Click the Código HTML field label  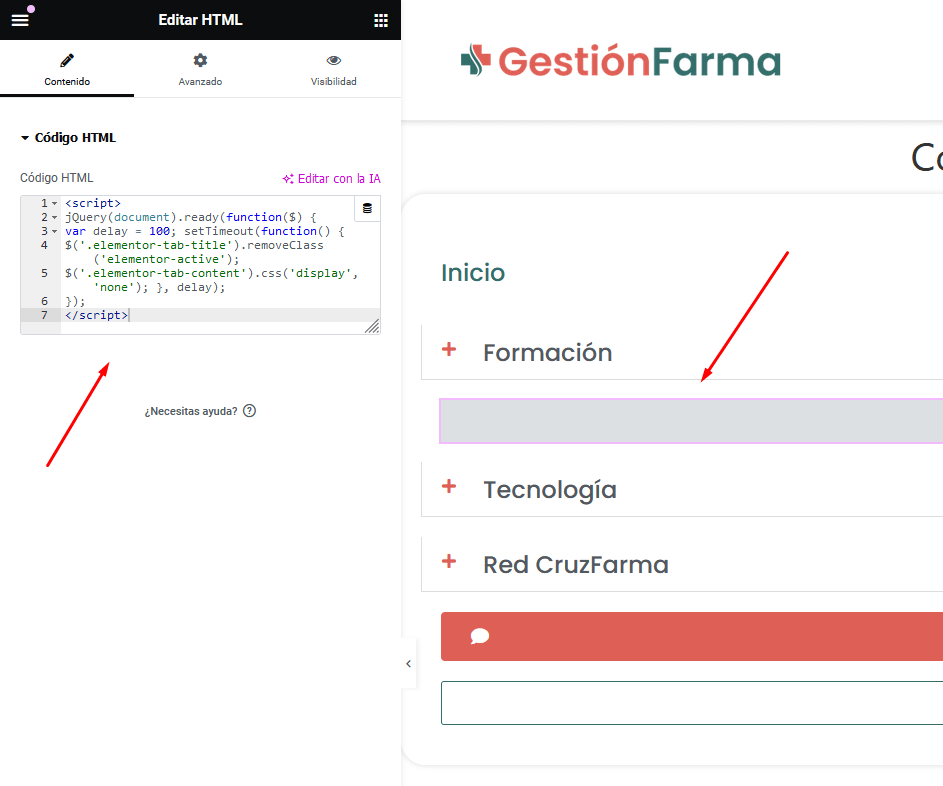pos(57,178)
